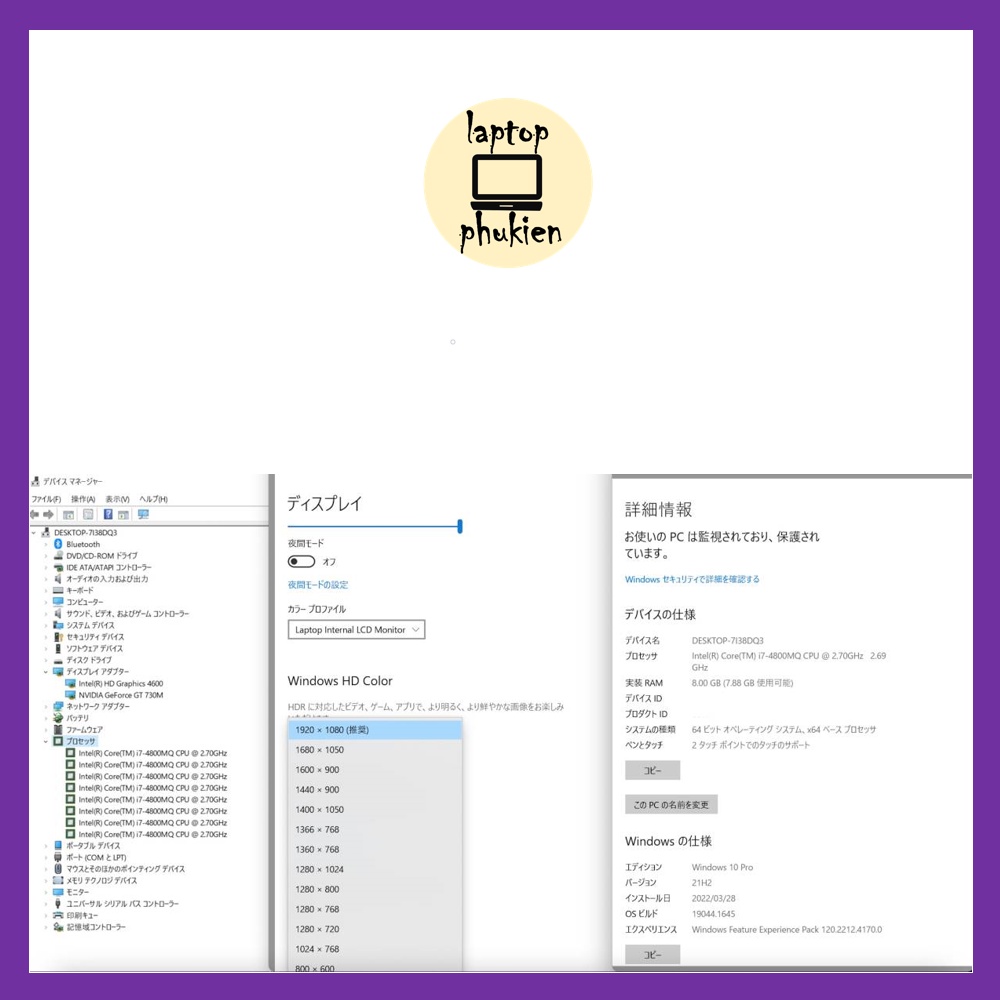Open the 夜間モードの設定 link
1000x1000 pixels.
(318, 584)
